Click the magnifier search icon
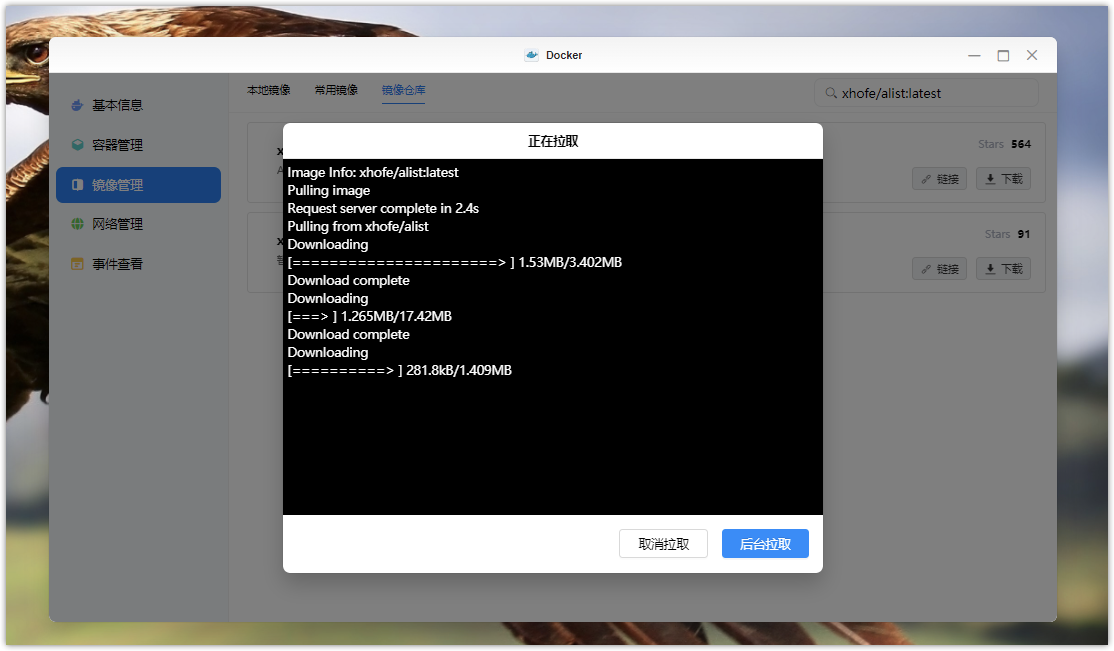This screenshot has height=651, width=1114. (831, 93)
